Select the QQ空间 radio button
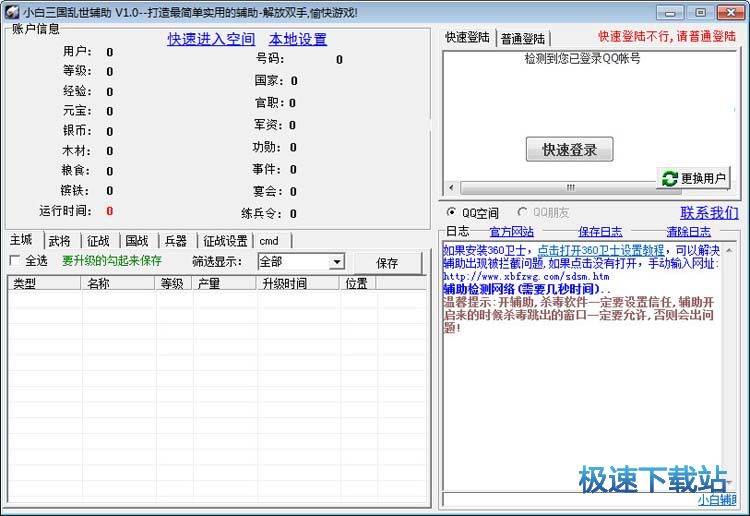This screenshot has width=750, height=516. click(x=451, y=212)
